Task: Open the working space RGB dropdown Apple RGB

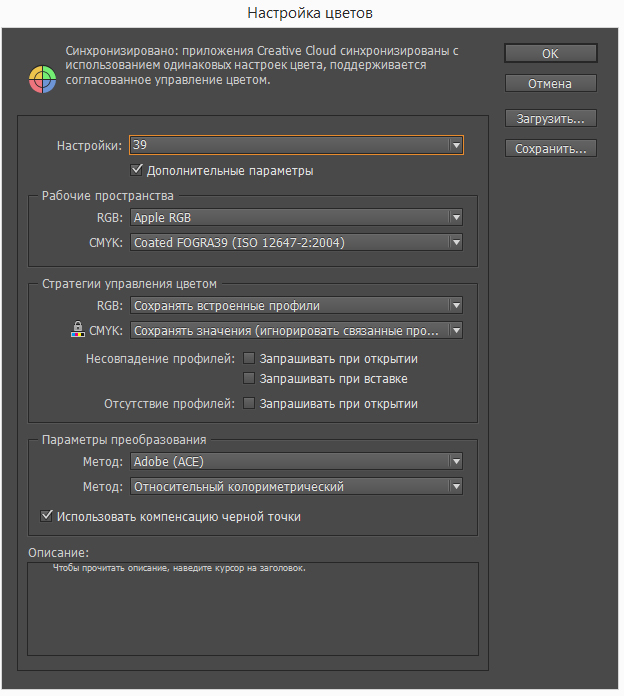Action: pos(296,218)
